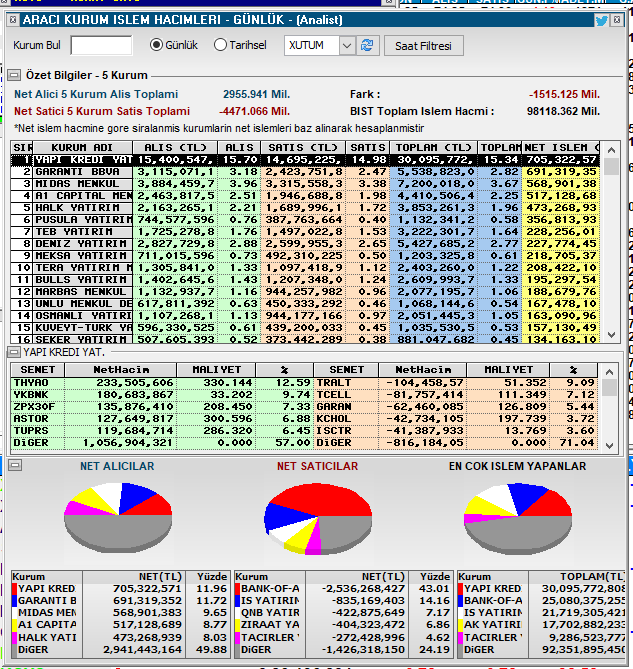The width and height of the screenshot is (633, 669).
Task: Click the ASTOR stock row
Action: coord(162,419)
